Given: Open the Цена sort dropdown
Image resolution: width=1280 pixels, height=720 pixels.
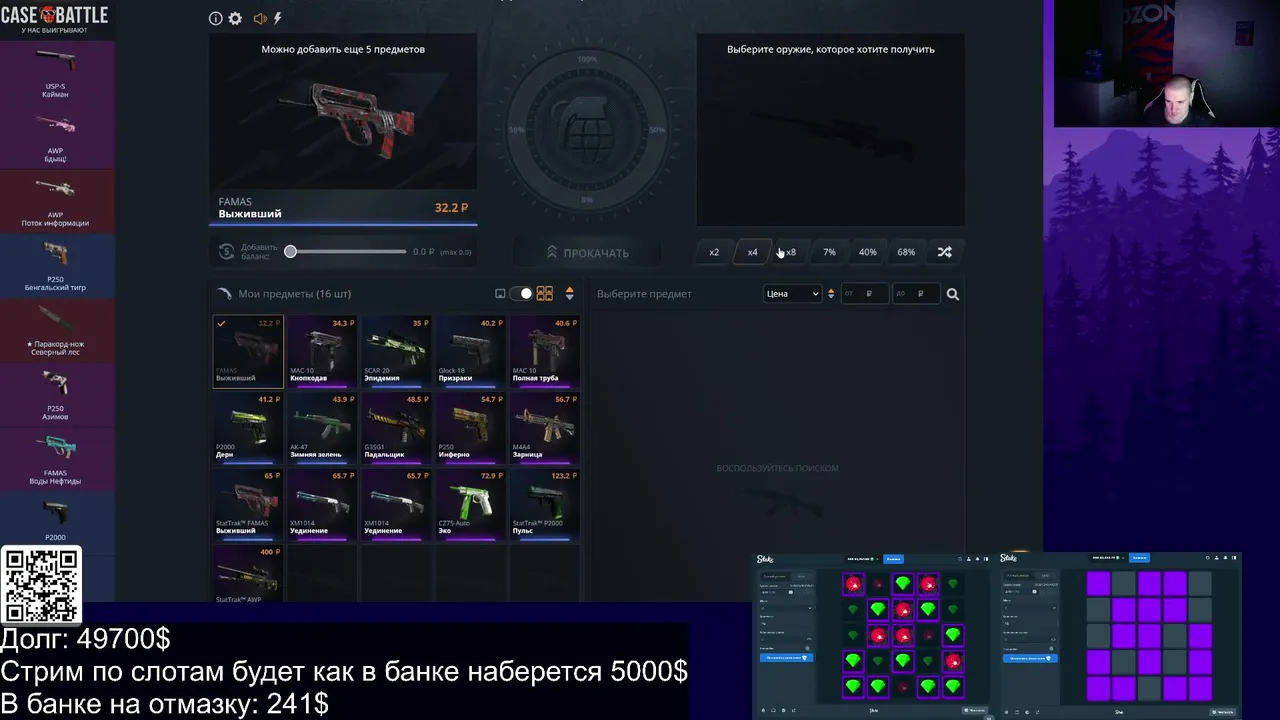Looking at the screenshot, I should 792,294.
